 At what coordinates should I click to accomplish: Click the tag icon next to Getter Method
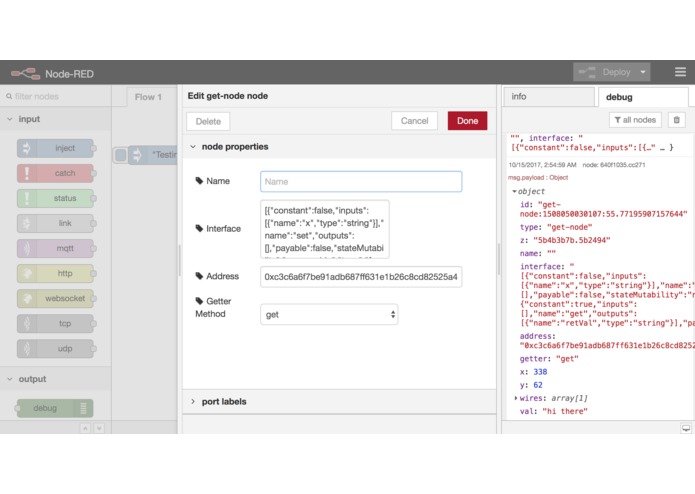pos(199,301)
